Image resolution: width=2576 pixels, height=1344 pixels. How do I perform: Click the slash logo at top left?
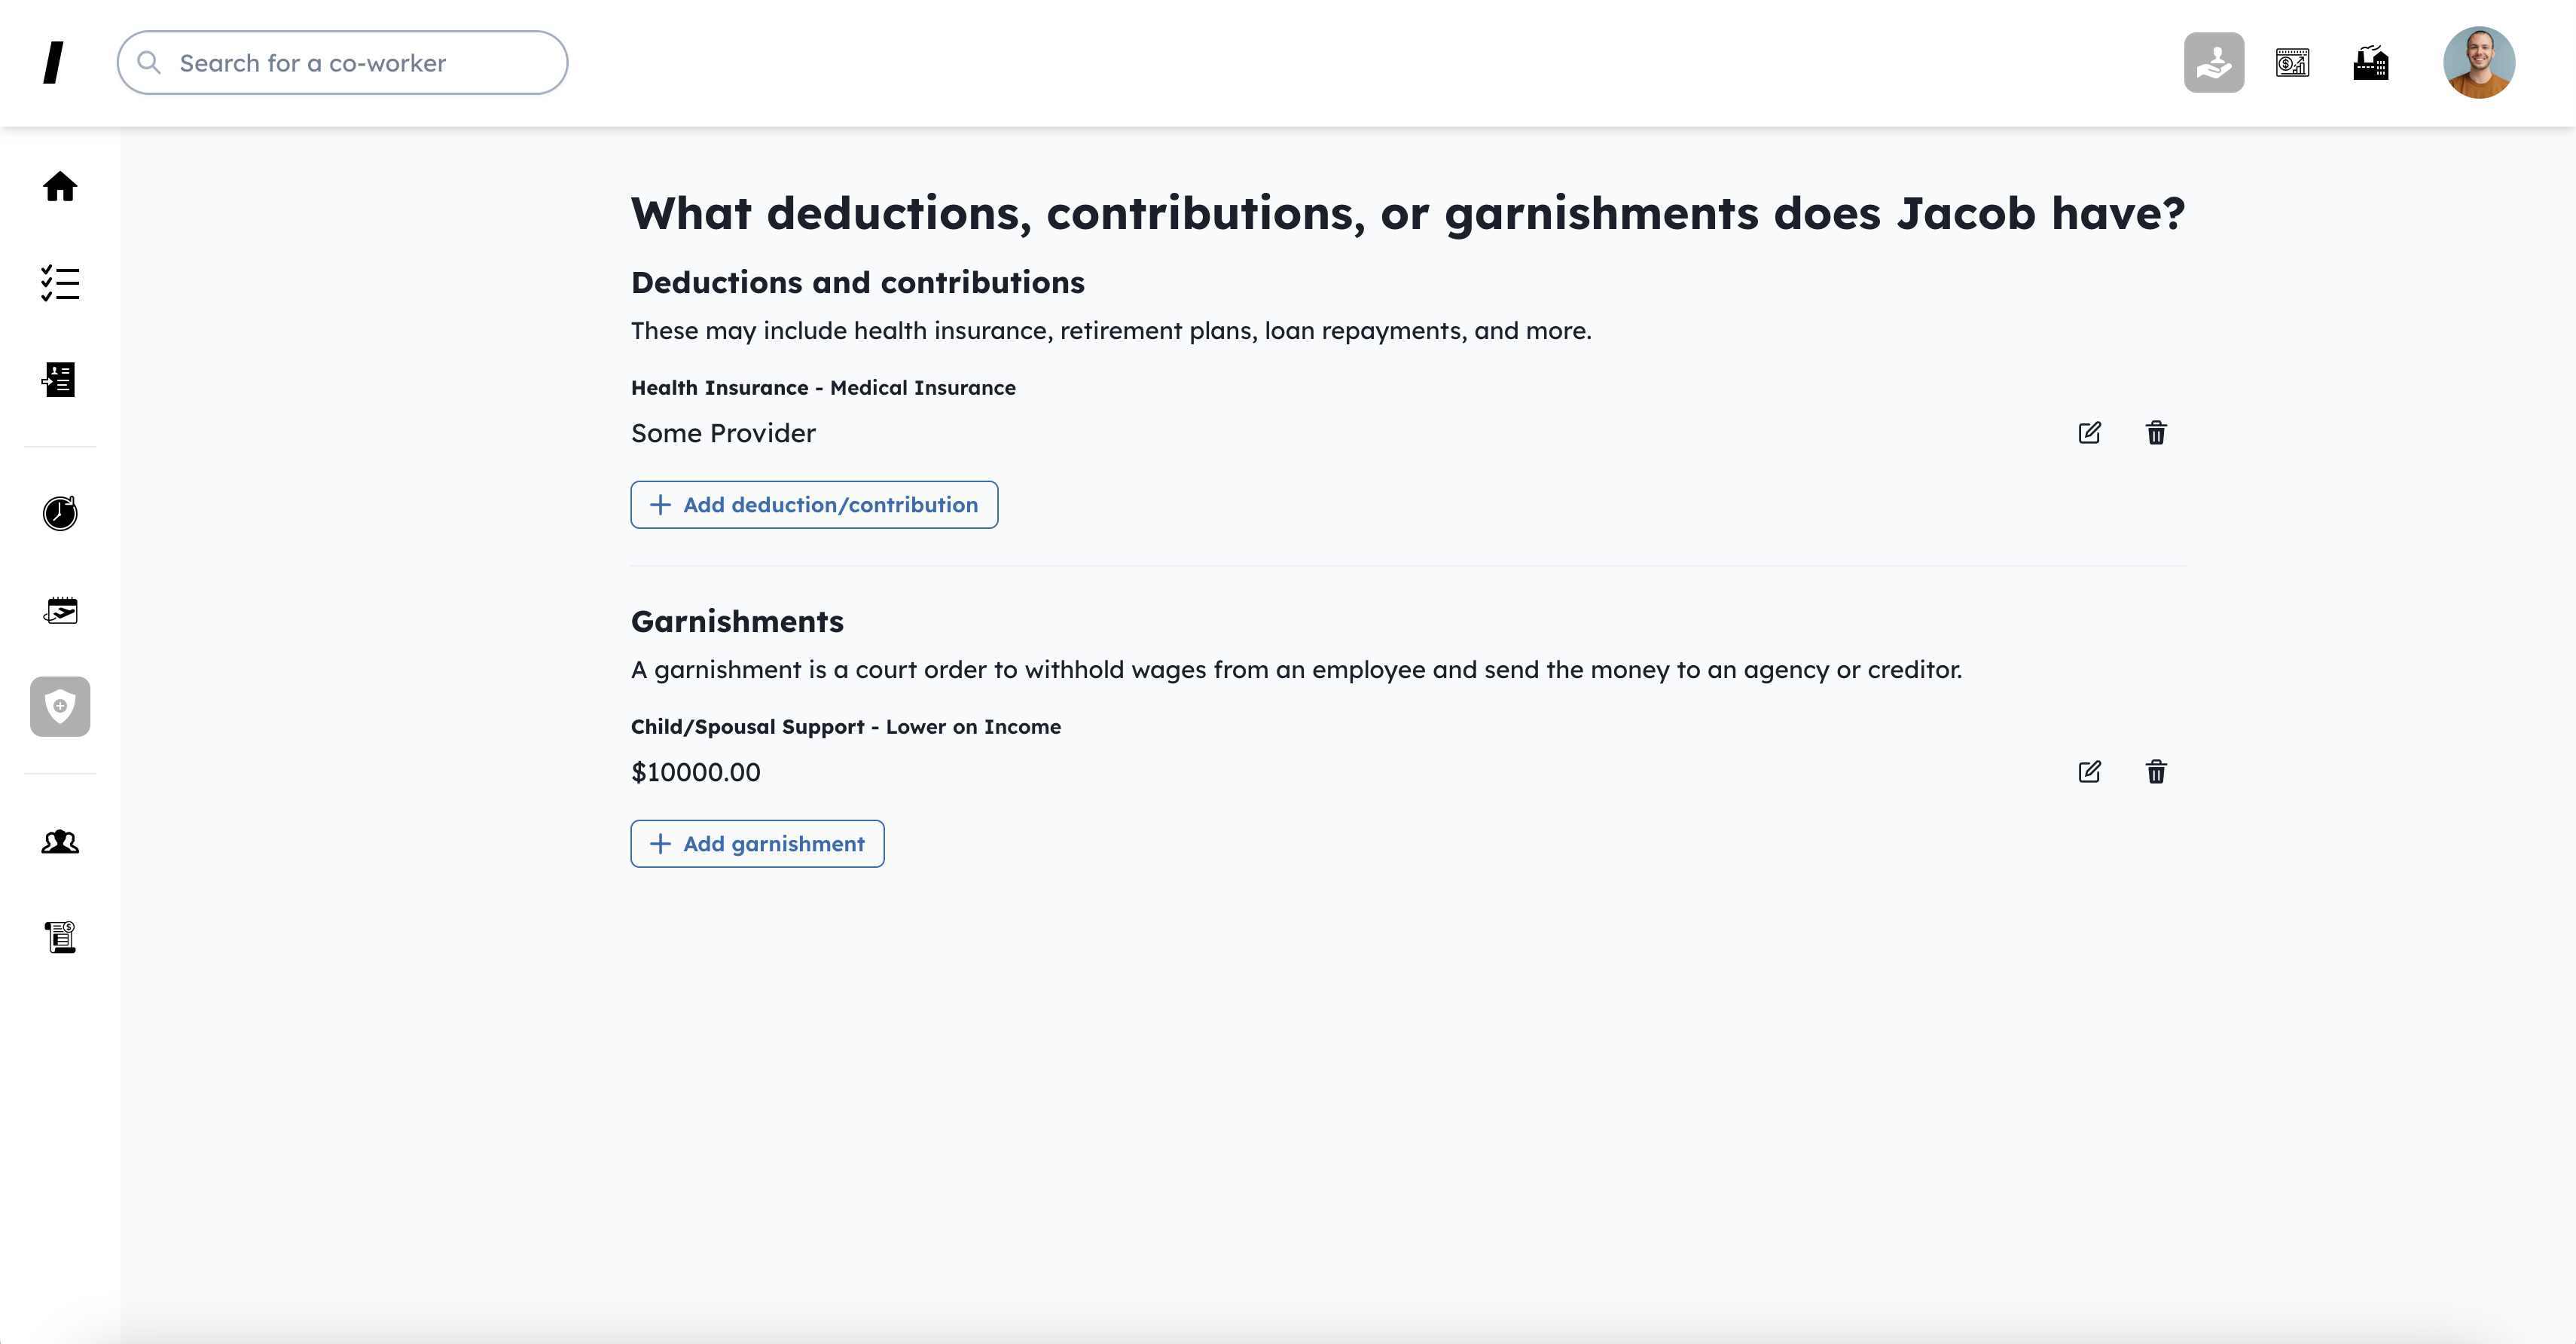pos(54,63)
